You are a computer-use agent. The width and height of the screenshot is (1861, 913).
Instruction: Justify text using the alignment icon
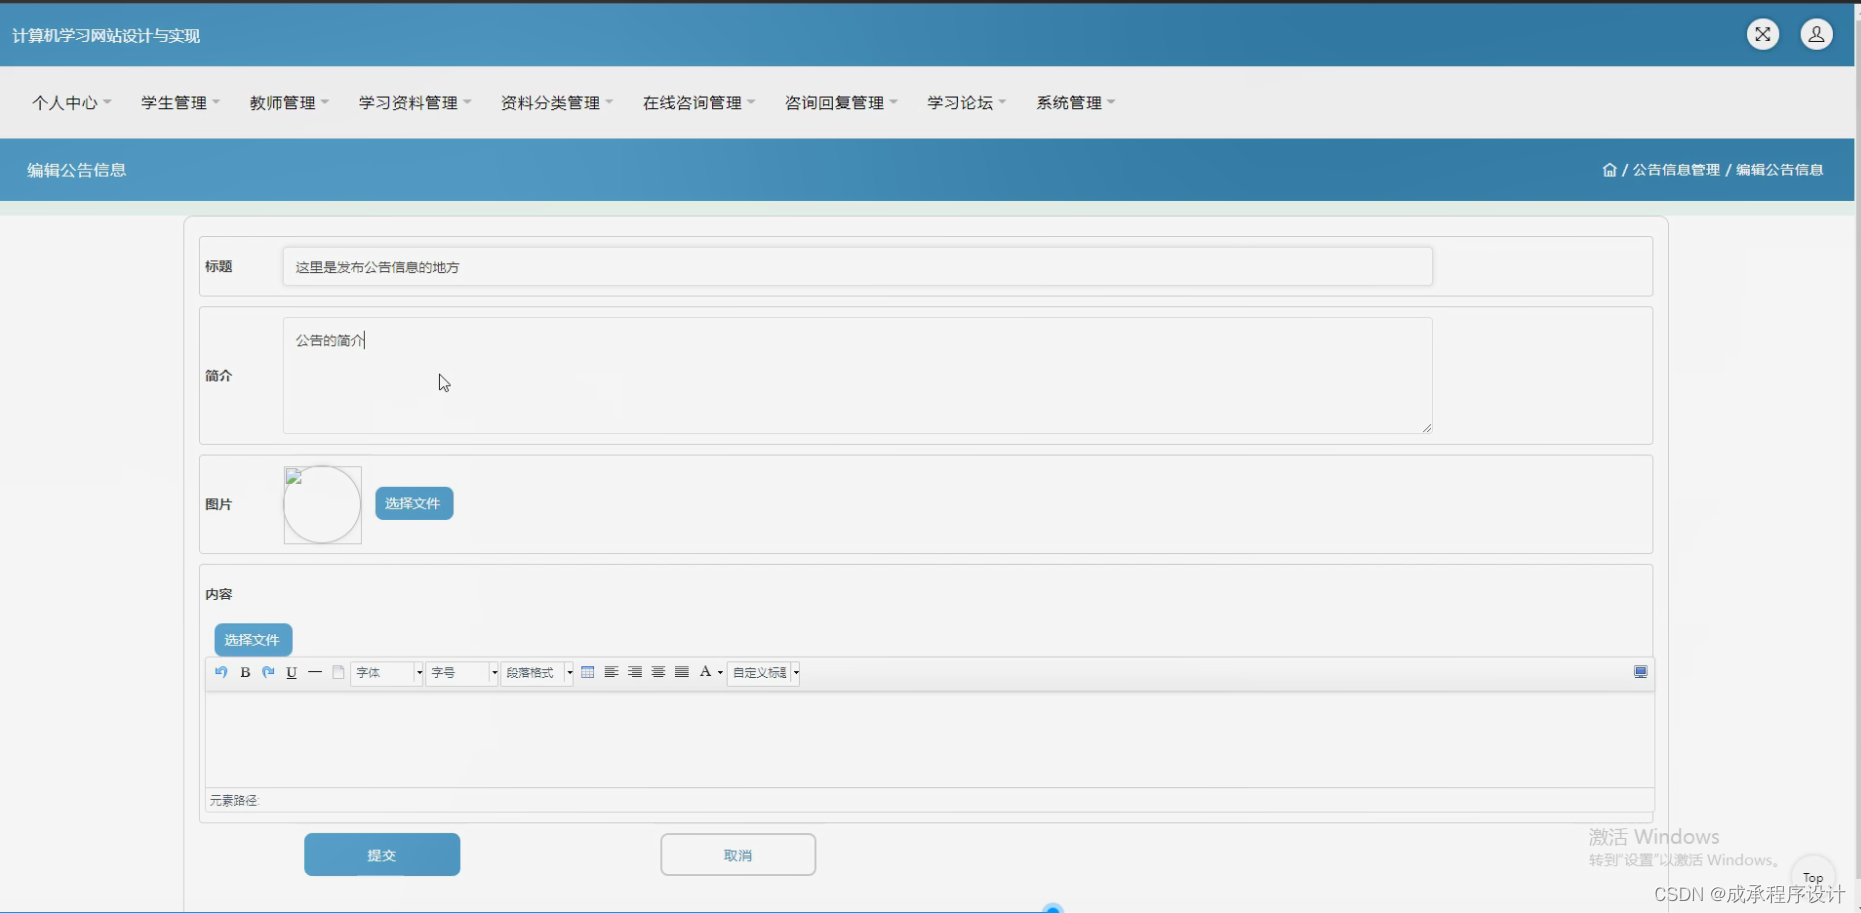[682, 672]
